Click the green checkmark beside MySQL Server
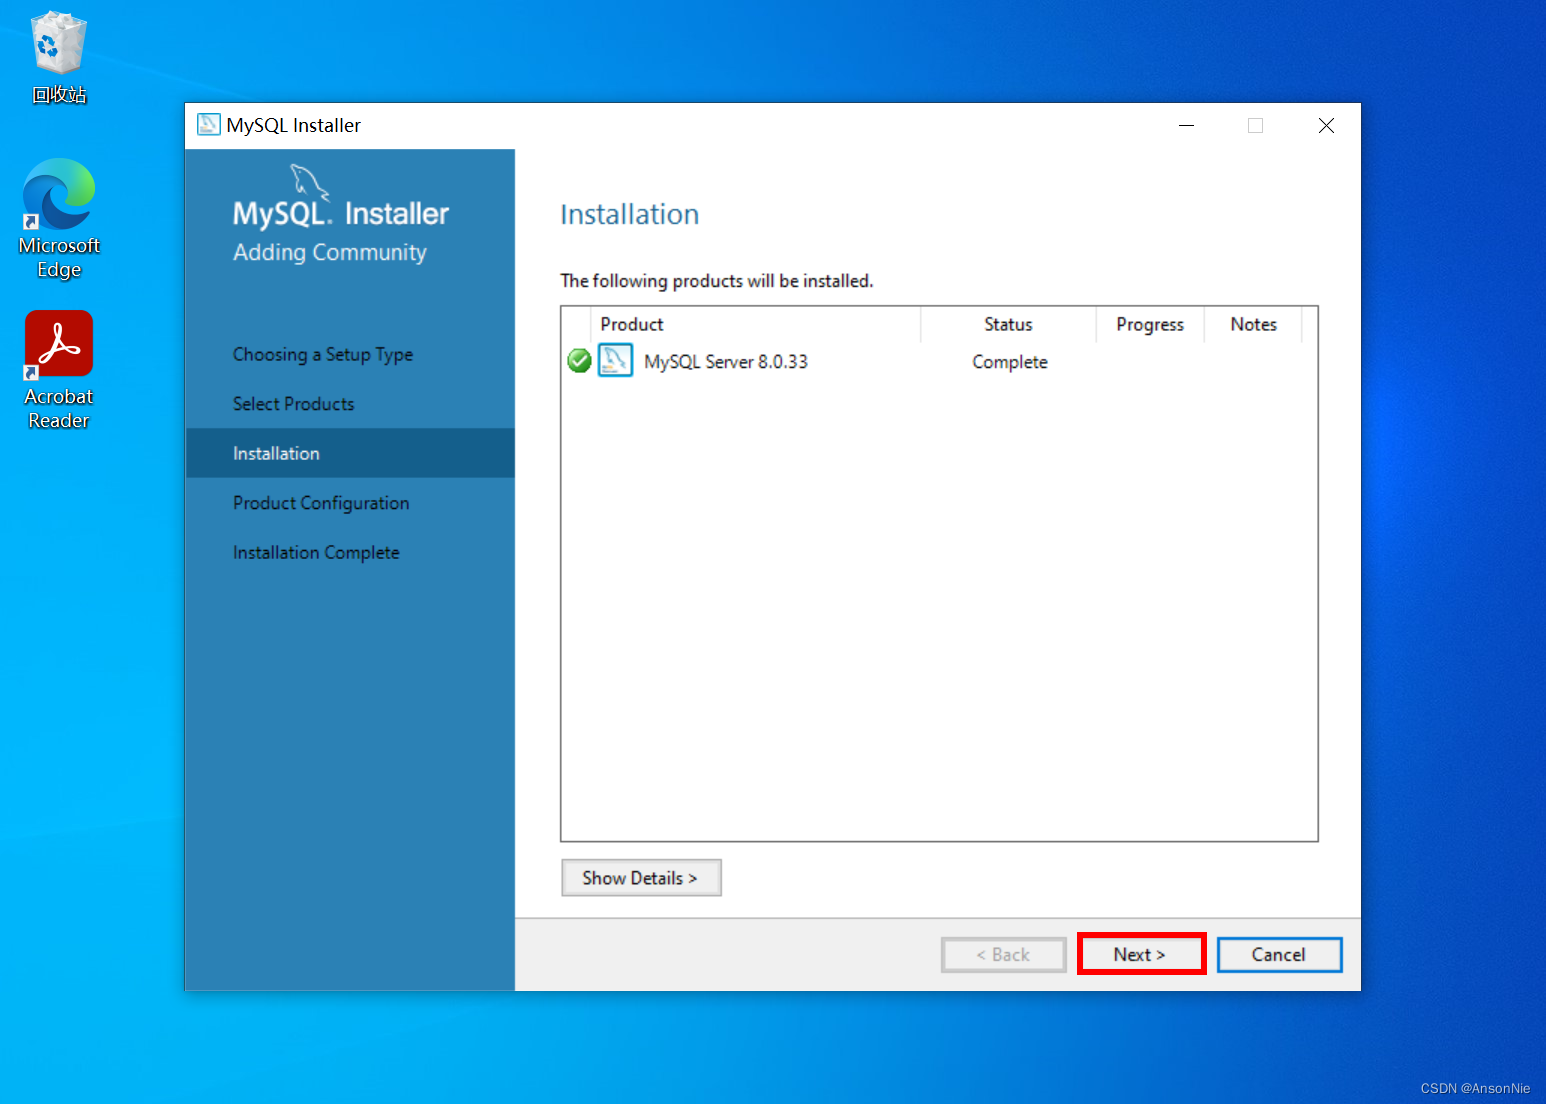 coord(579,360)
